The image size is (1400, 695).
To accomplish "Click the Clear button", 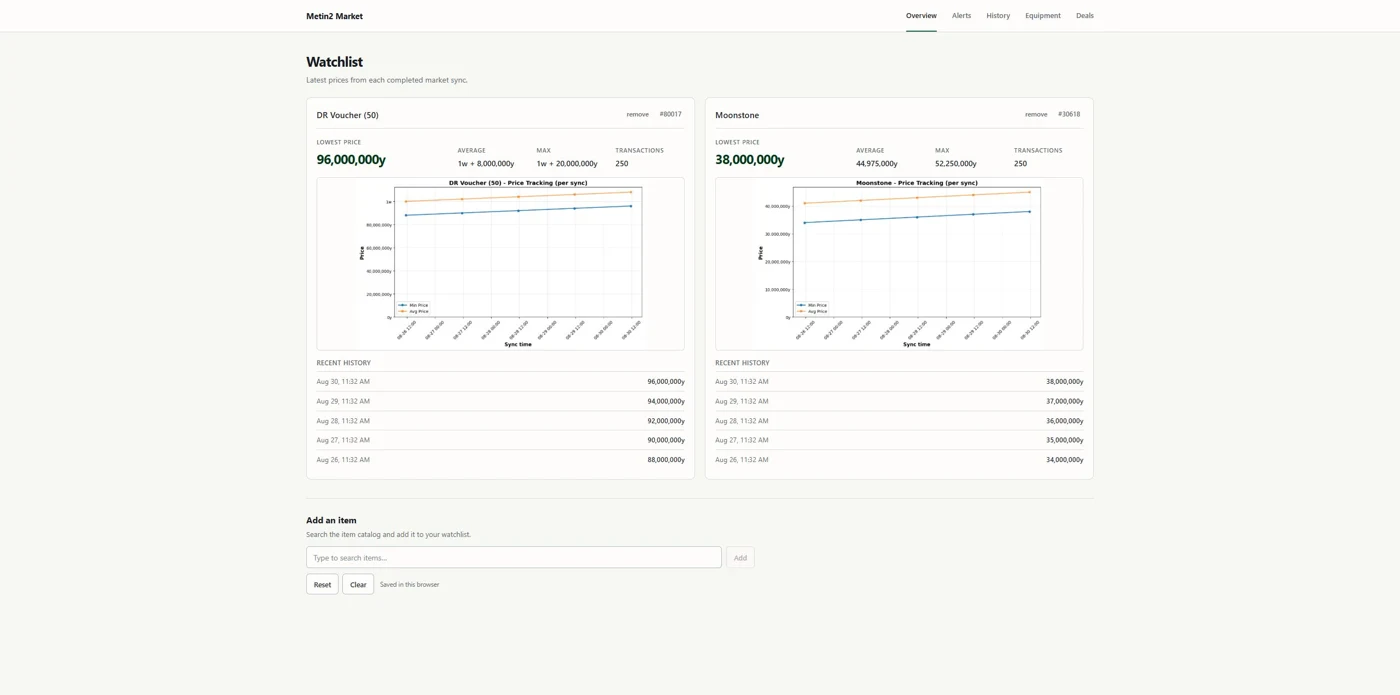I will tap(358, 584).
